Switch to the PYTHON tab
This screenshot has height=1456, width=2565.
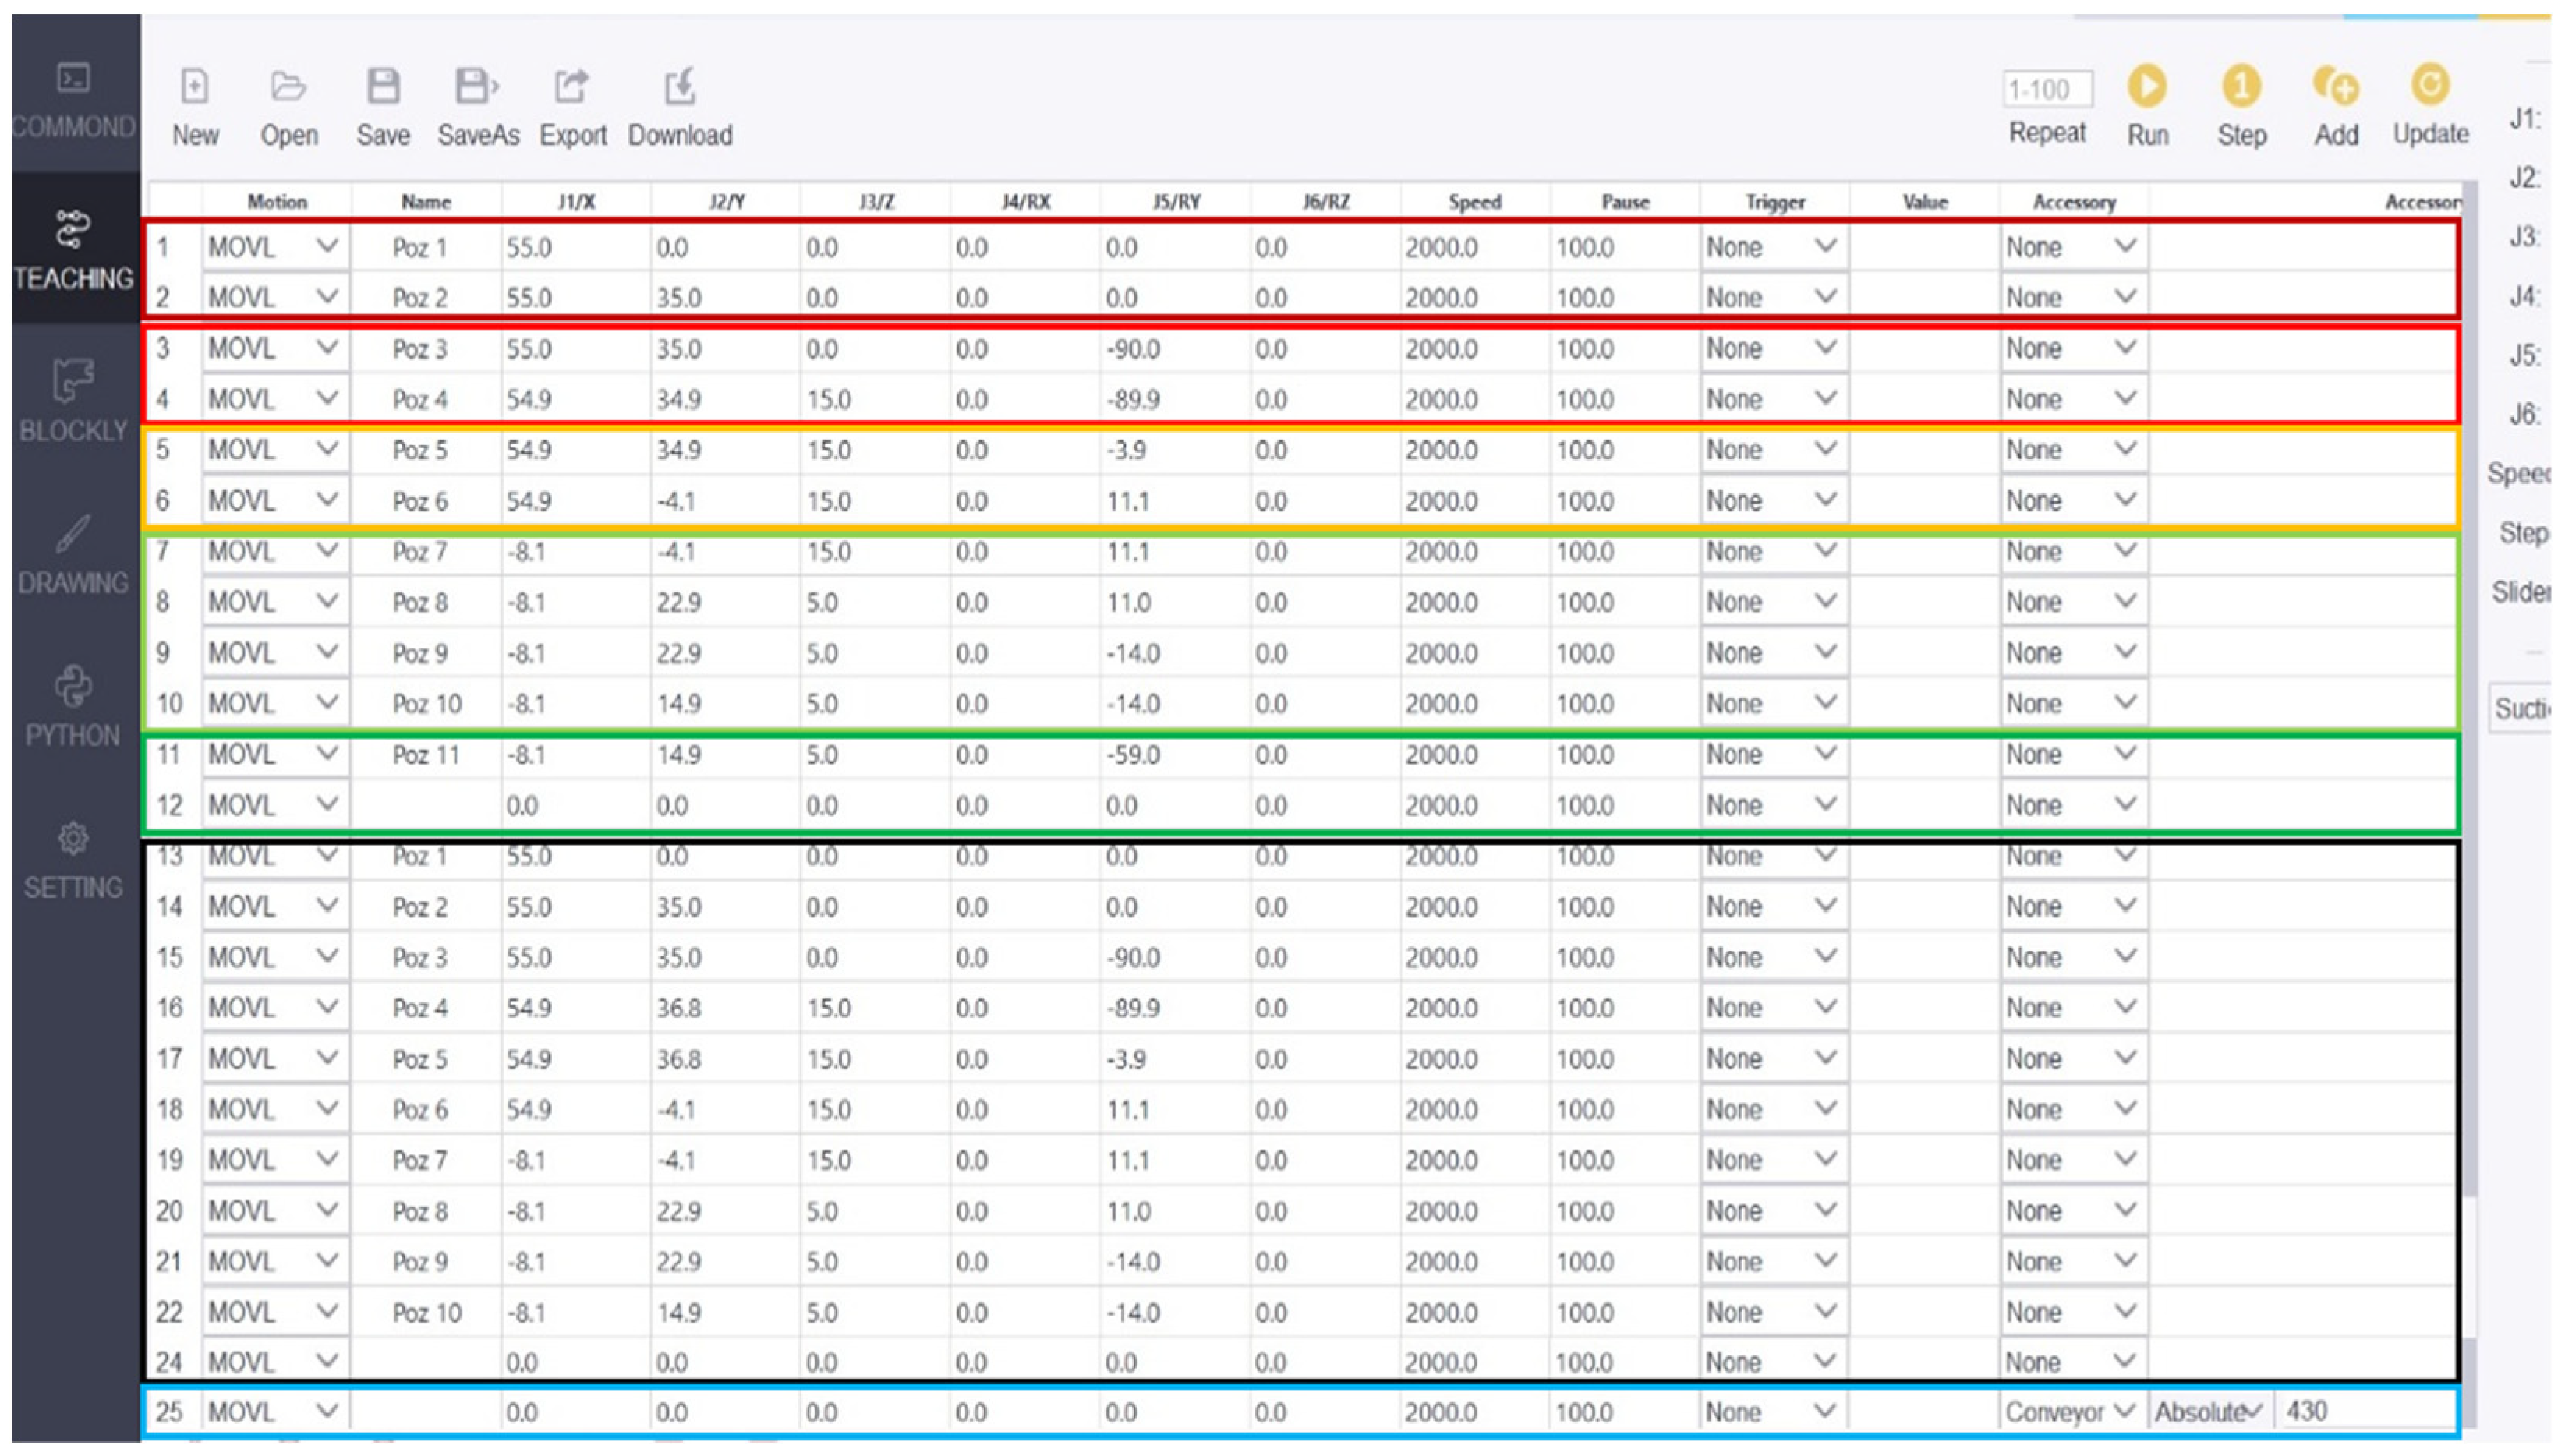[73, 705]
